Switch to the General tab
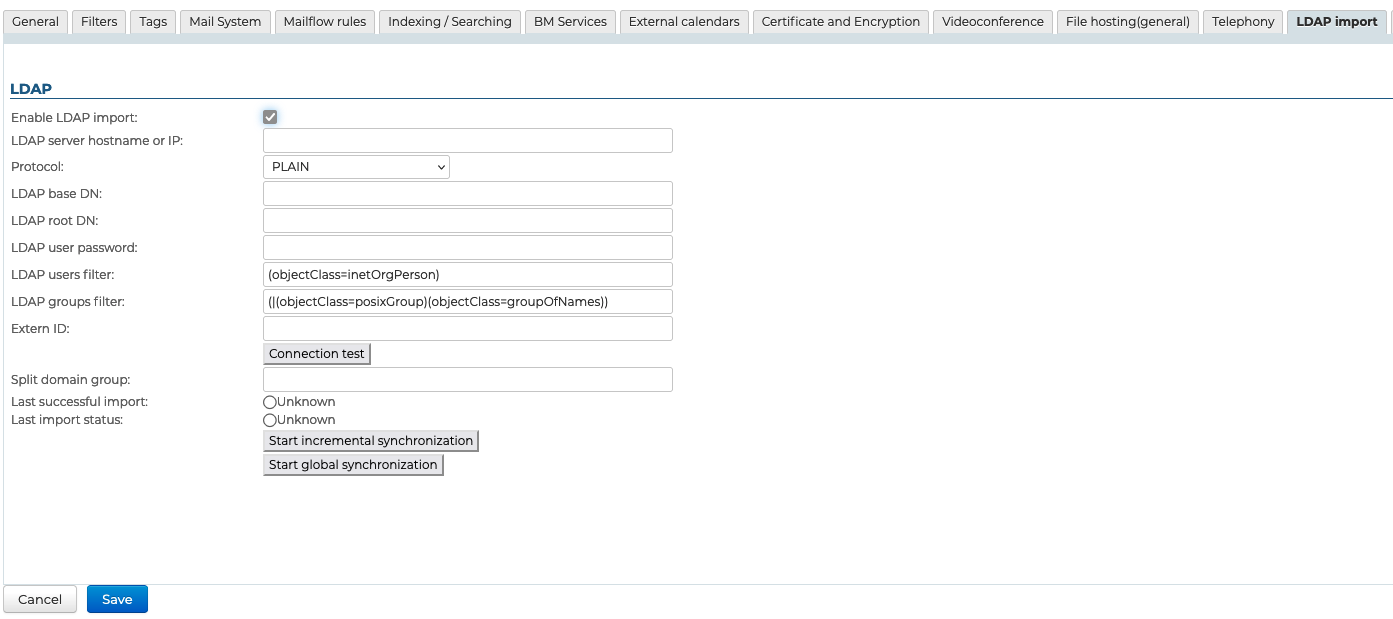 [35, 21]
